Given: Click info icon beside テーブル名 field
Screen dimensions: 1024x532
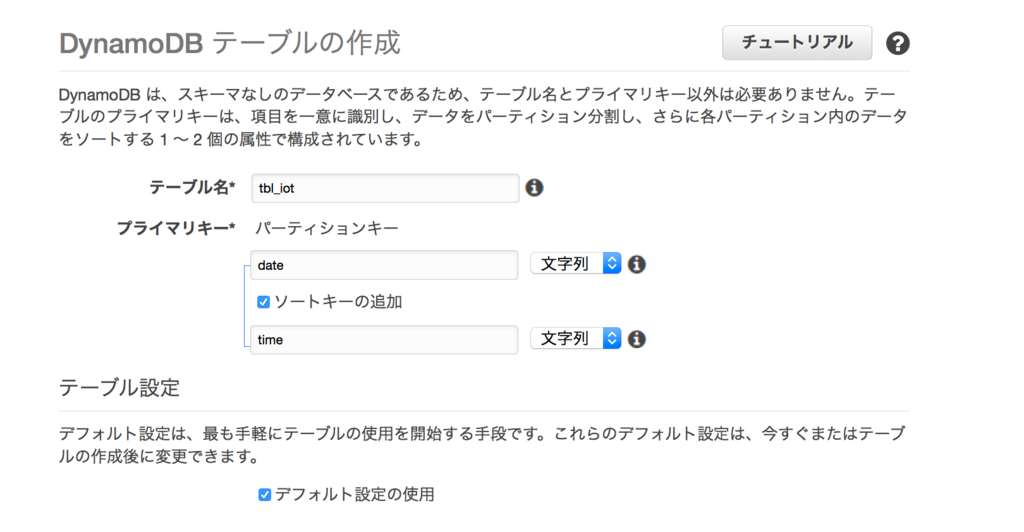Looking at the screenshot, I should [534, 188].
